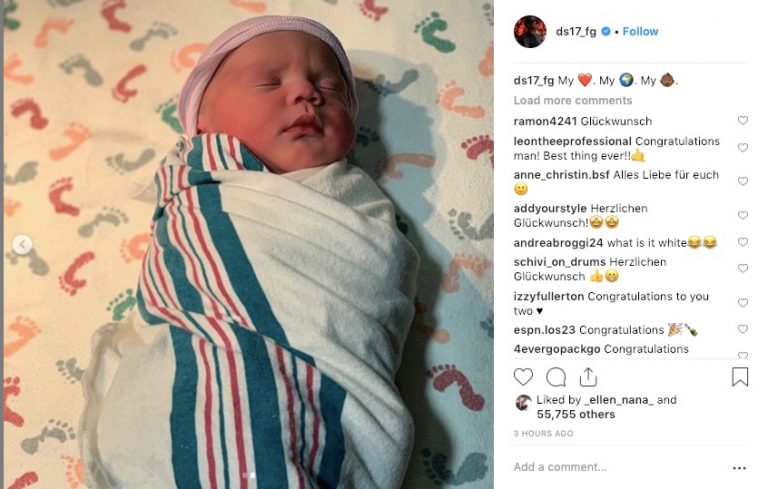Go to the previous photo with the left arrow

(22, 244)
